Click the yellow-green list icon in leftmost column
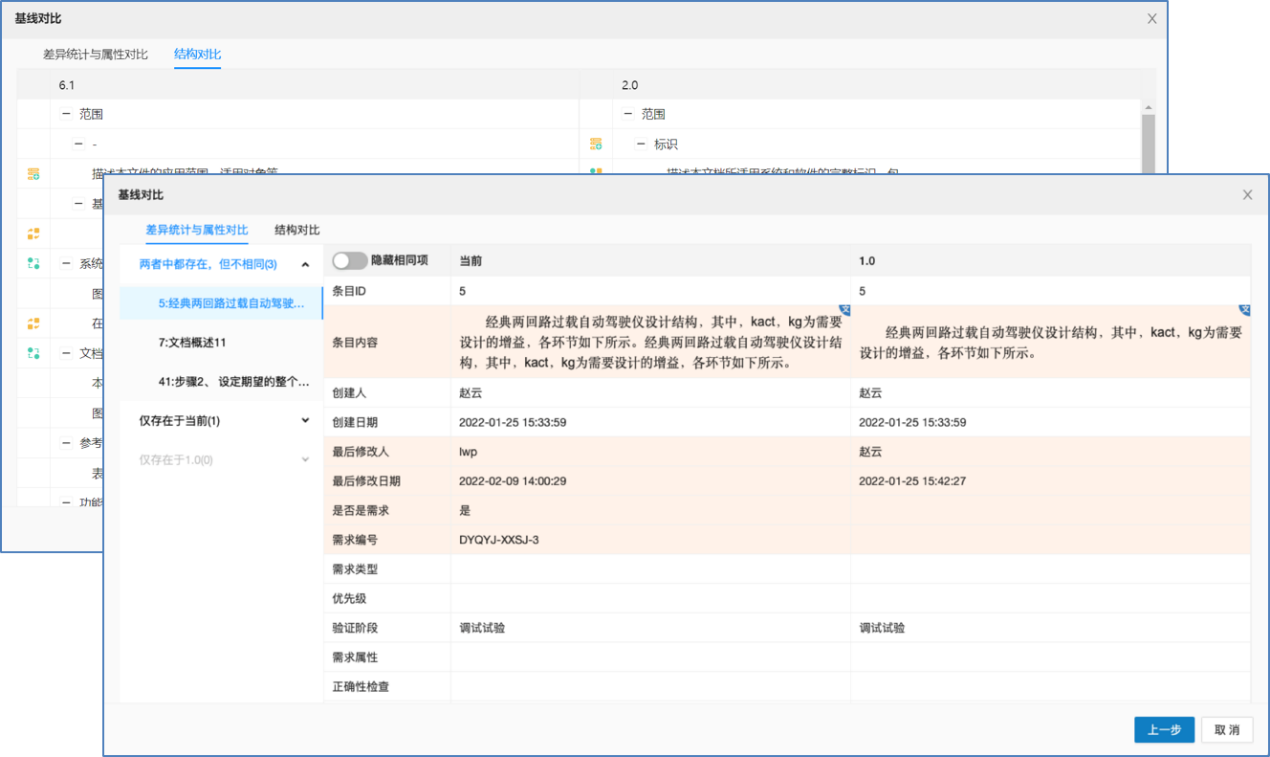The height and width of the screenshot is (757, 1270). point(33,174)
